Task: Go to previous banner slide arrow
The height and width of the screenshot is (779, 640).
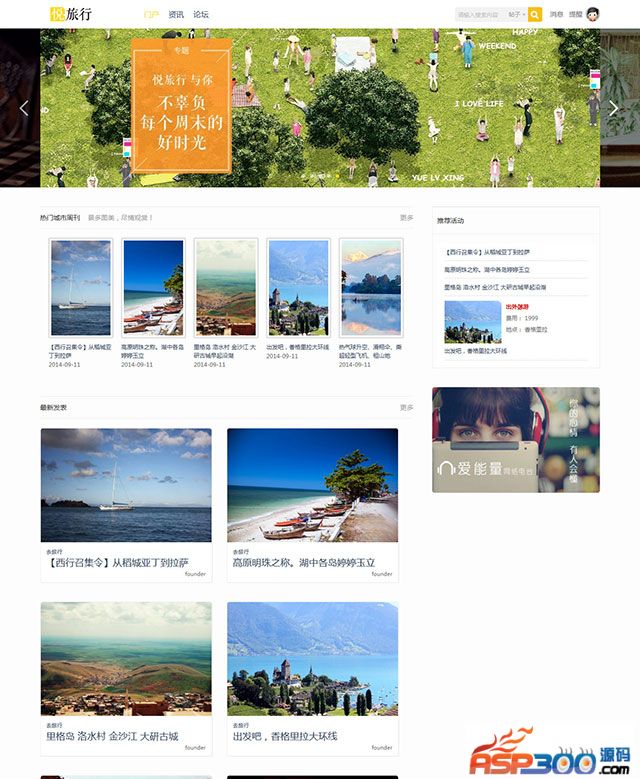Action: [x=24, y=108]
